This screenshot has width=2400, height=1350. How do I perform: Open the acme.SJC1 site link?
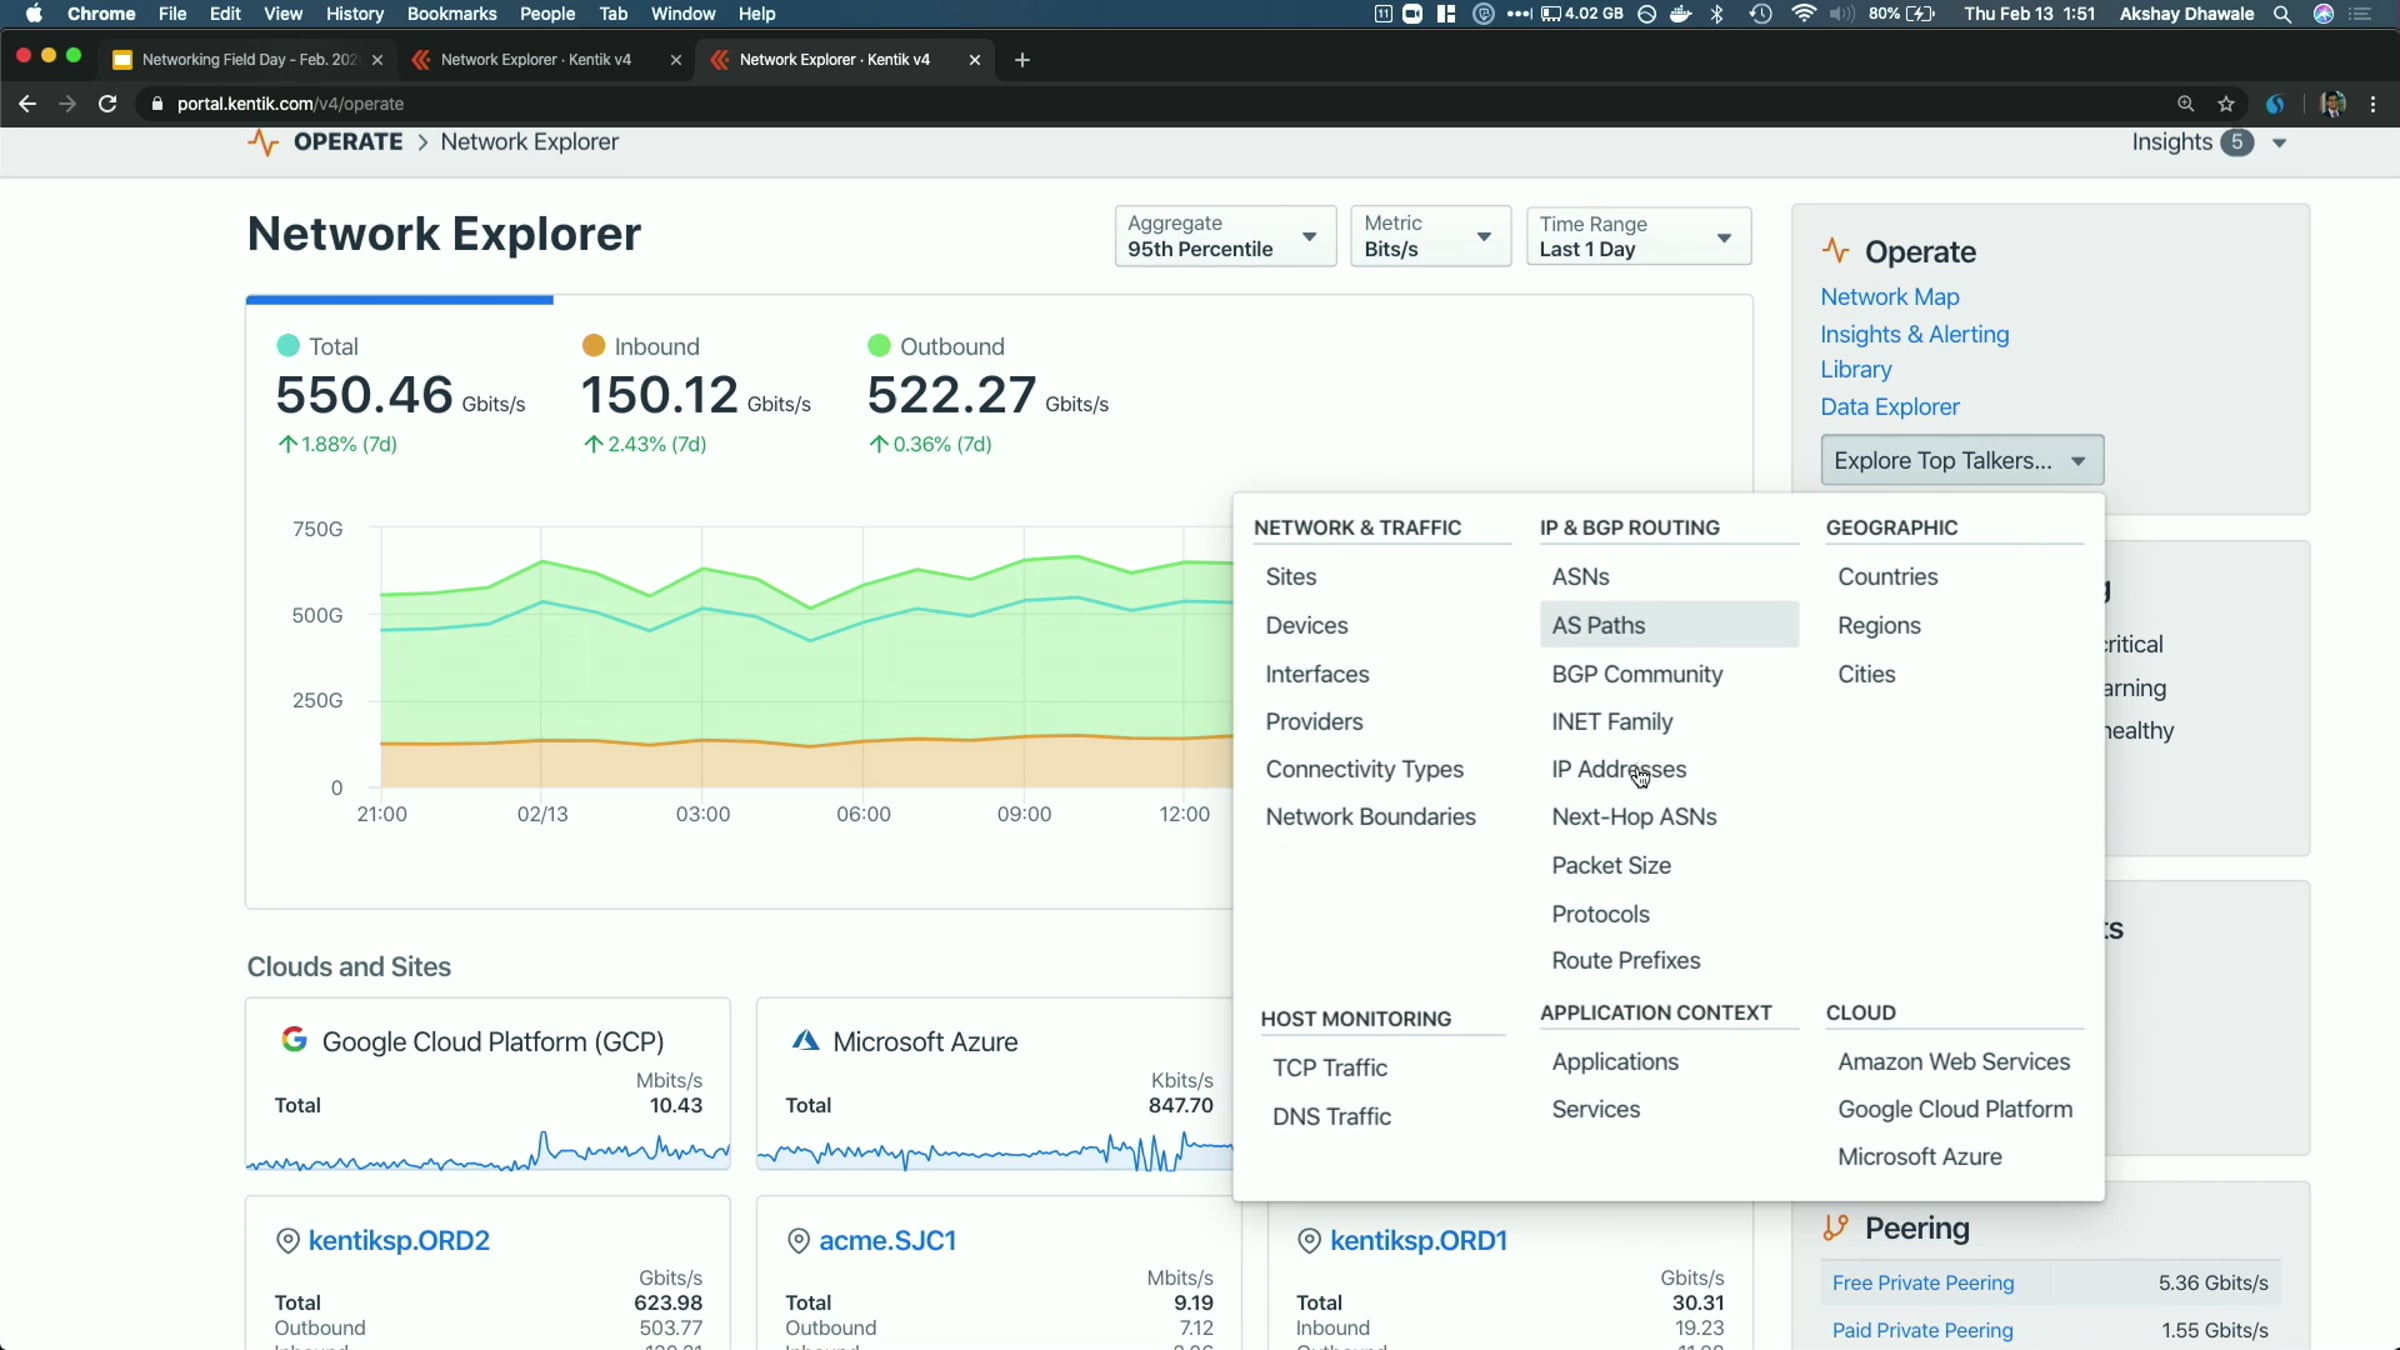coord(887,1241)
